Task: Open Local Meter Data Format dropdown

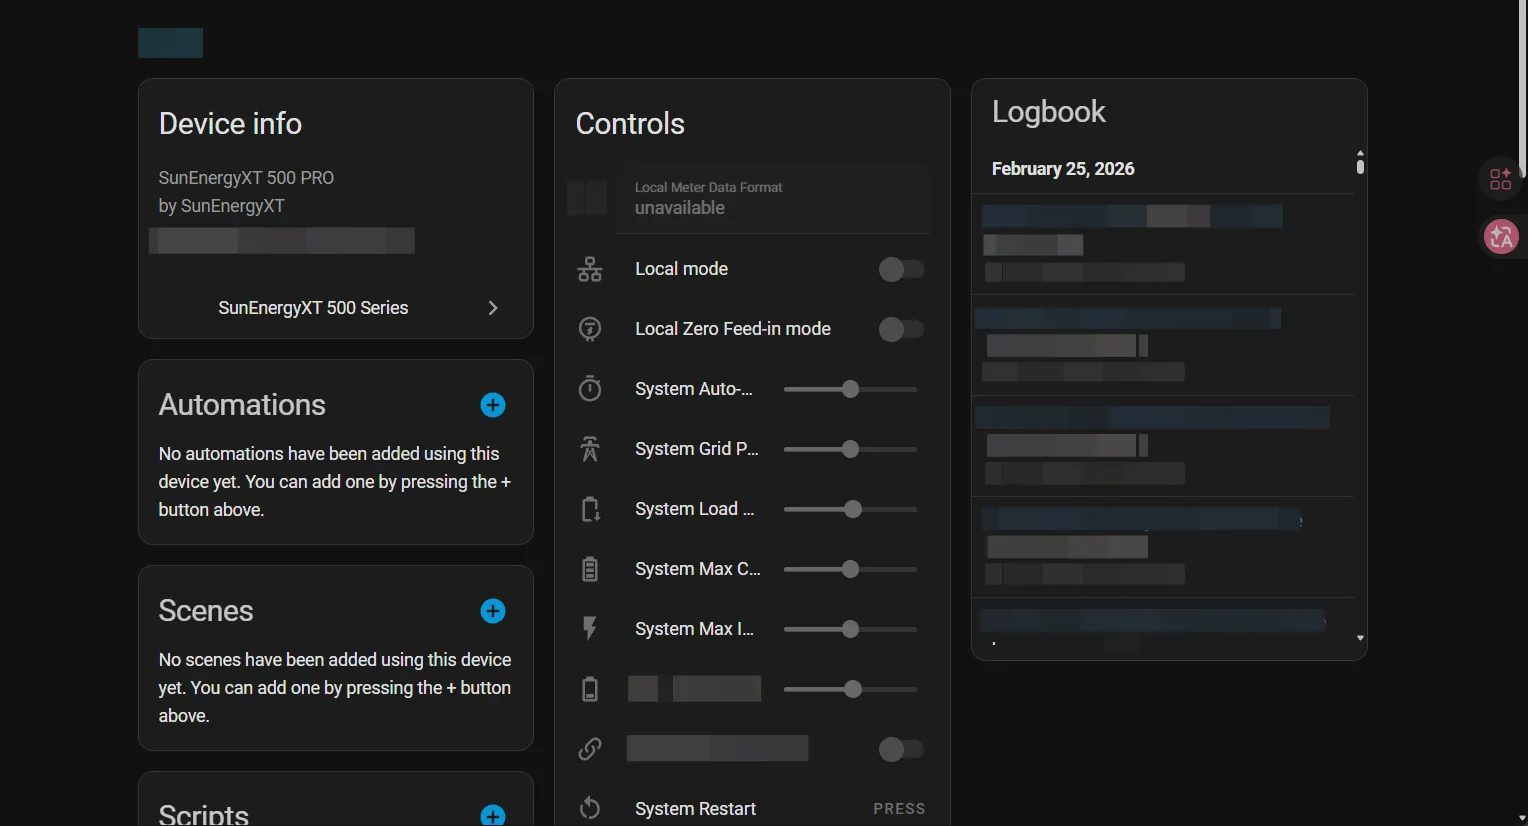Action: [x=772, y=198]
